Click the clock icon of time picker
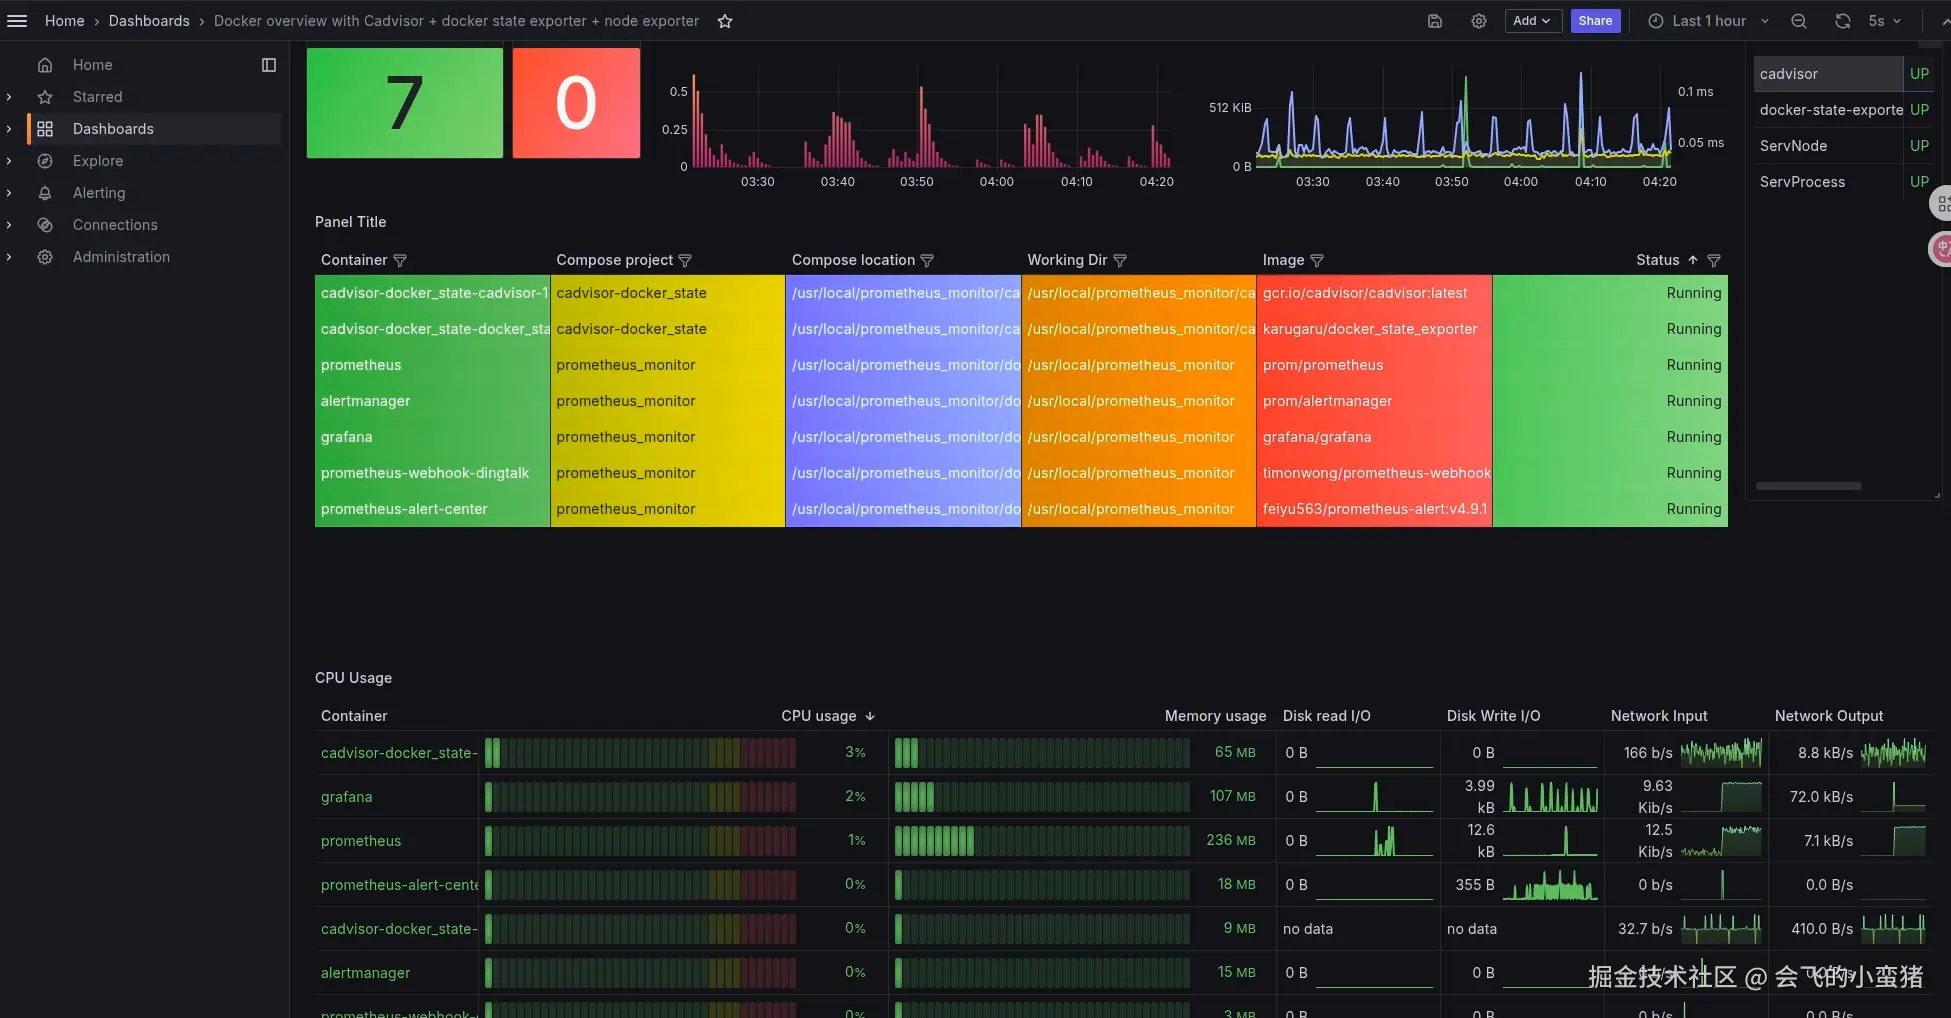The image size is (1951, 1018). pos(1656,21)
